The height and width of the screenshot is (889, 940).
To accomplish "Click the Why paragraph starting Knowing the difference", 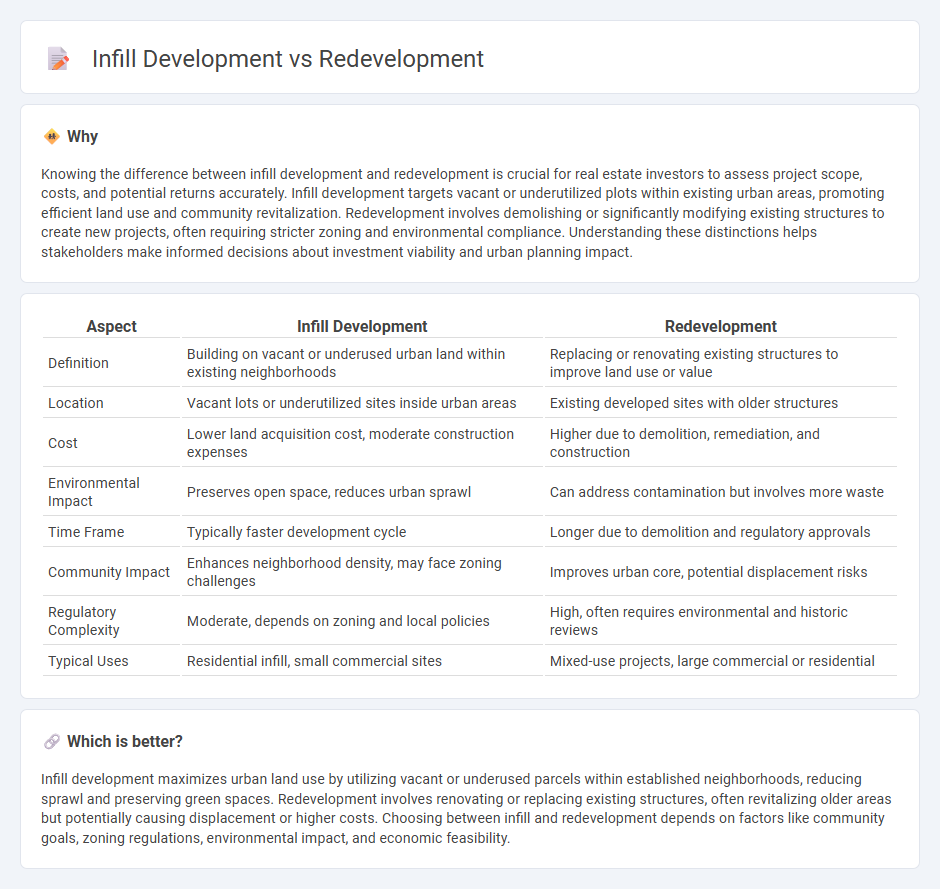I will tap(463, 213).
